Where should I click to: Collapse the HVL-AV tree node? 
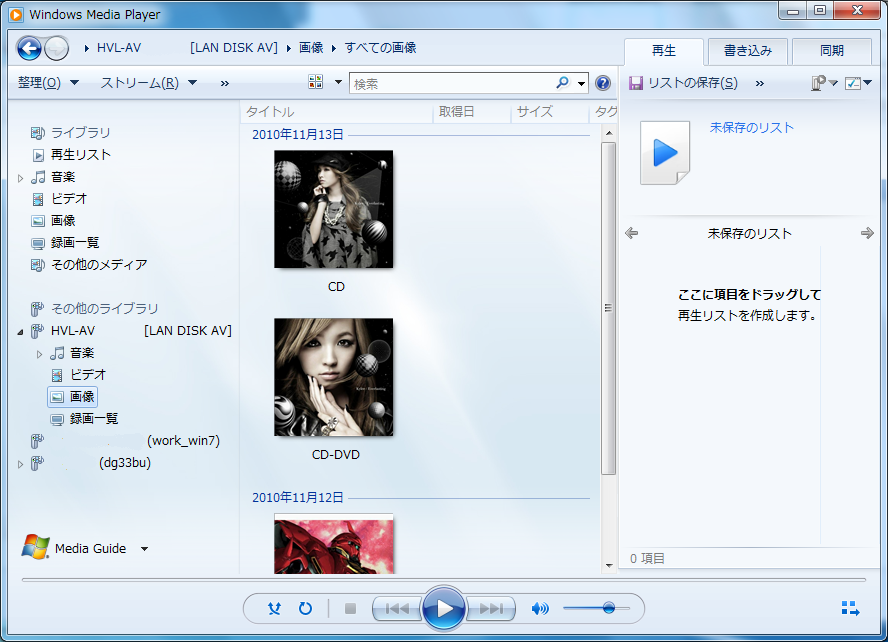tap(20, 332)
